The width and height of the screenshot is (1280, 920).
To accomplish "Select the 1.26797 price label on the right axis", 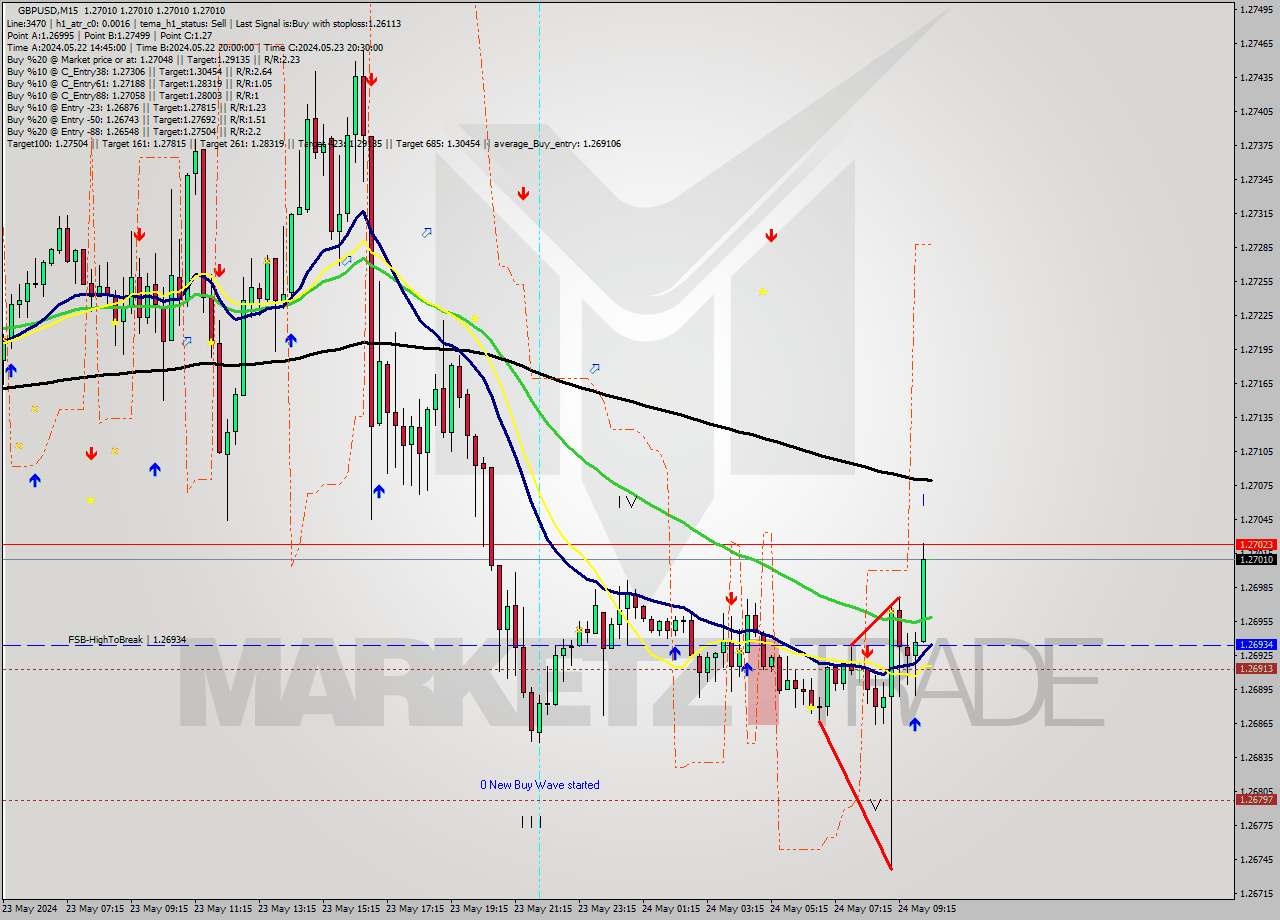I will [x=1256, y=799].
